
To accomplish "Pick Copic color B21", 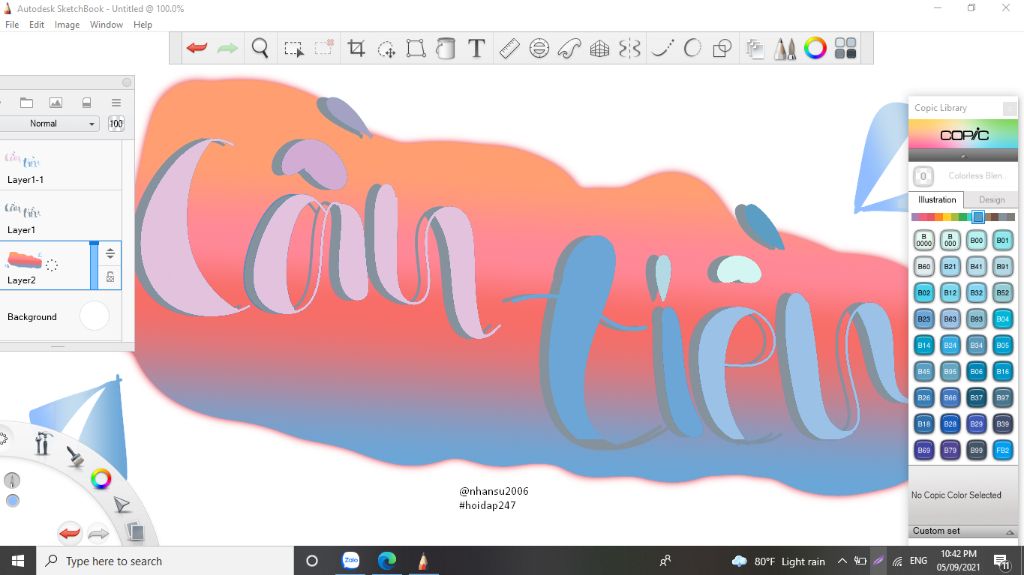I will 950,267.
